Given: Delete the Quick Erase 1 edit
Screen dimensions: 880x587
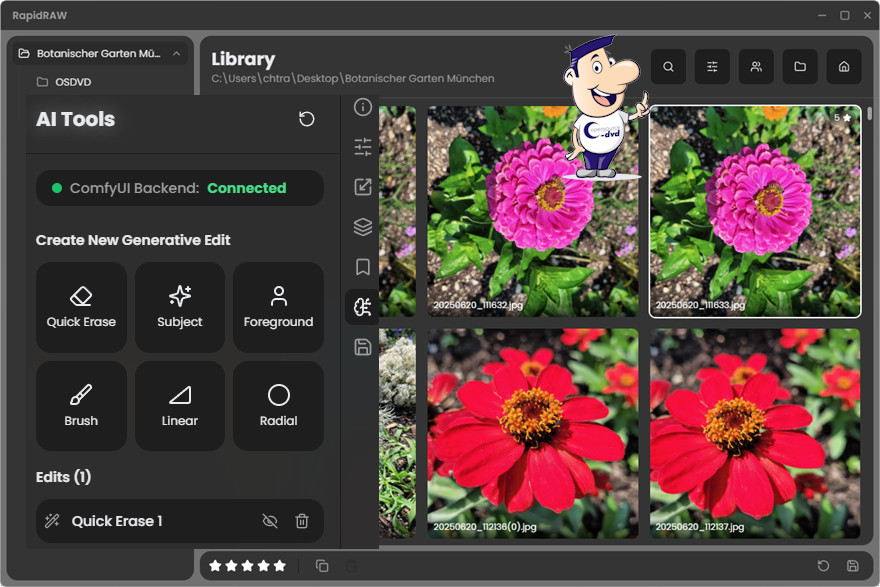Looking at the screenshot, I should pyautogui.click(x=302, y=521).
